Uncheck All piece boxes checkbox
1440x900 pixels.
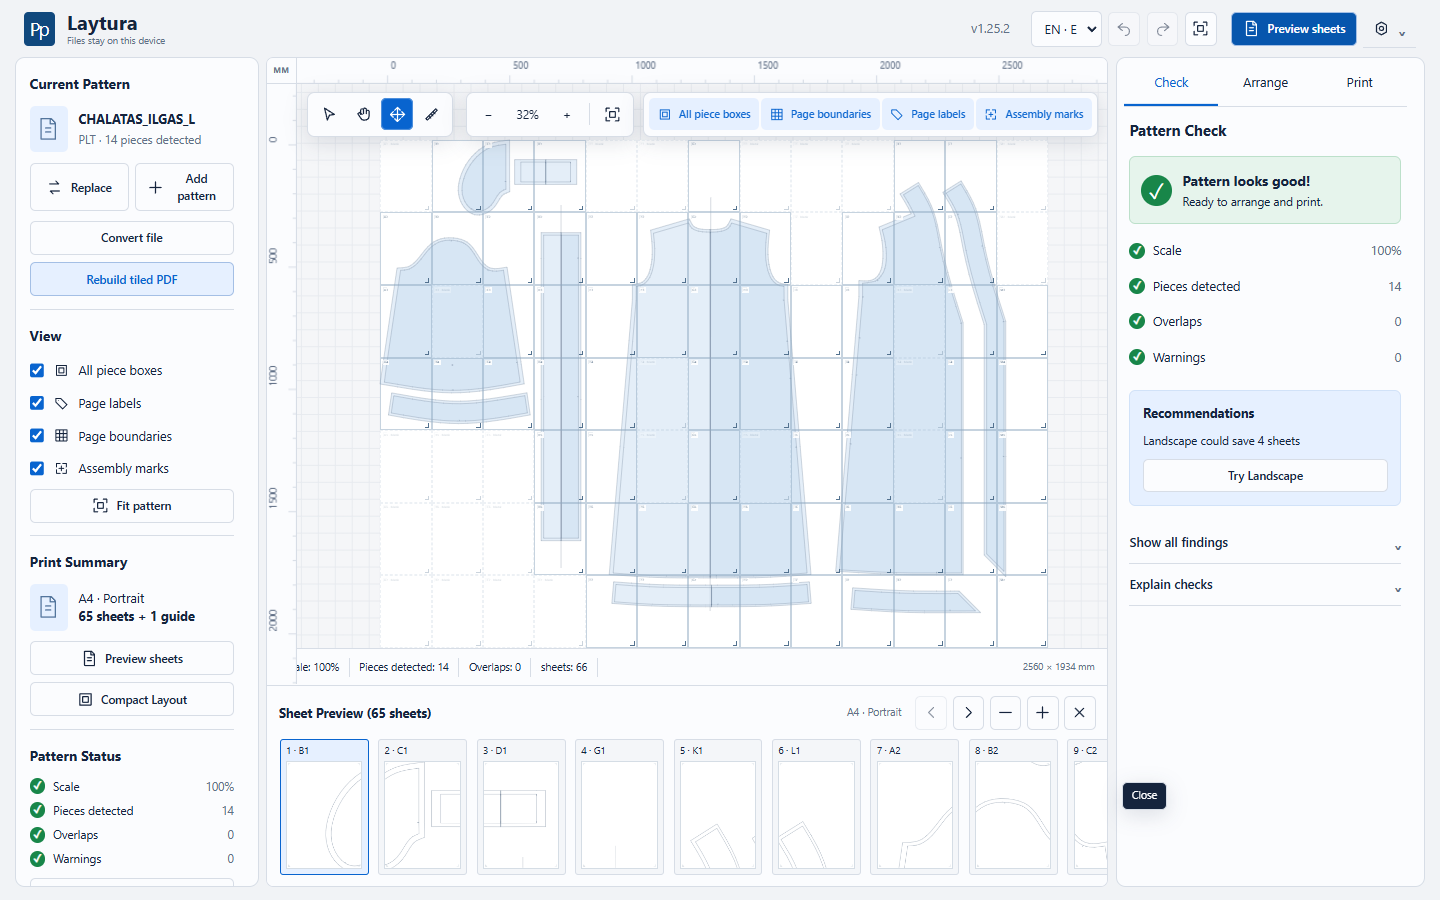tap(37, 370)
